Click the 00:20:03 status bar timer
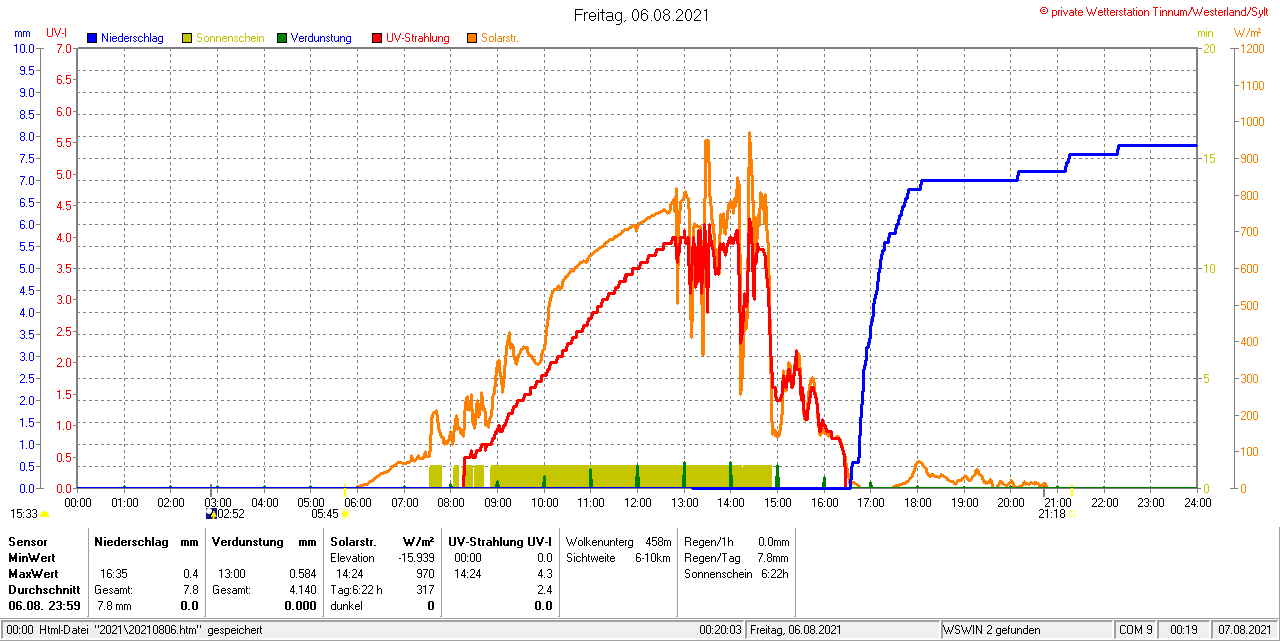The width and height of the screenshot is (1280, 641). point(720,630)
